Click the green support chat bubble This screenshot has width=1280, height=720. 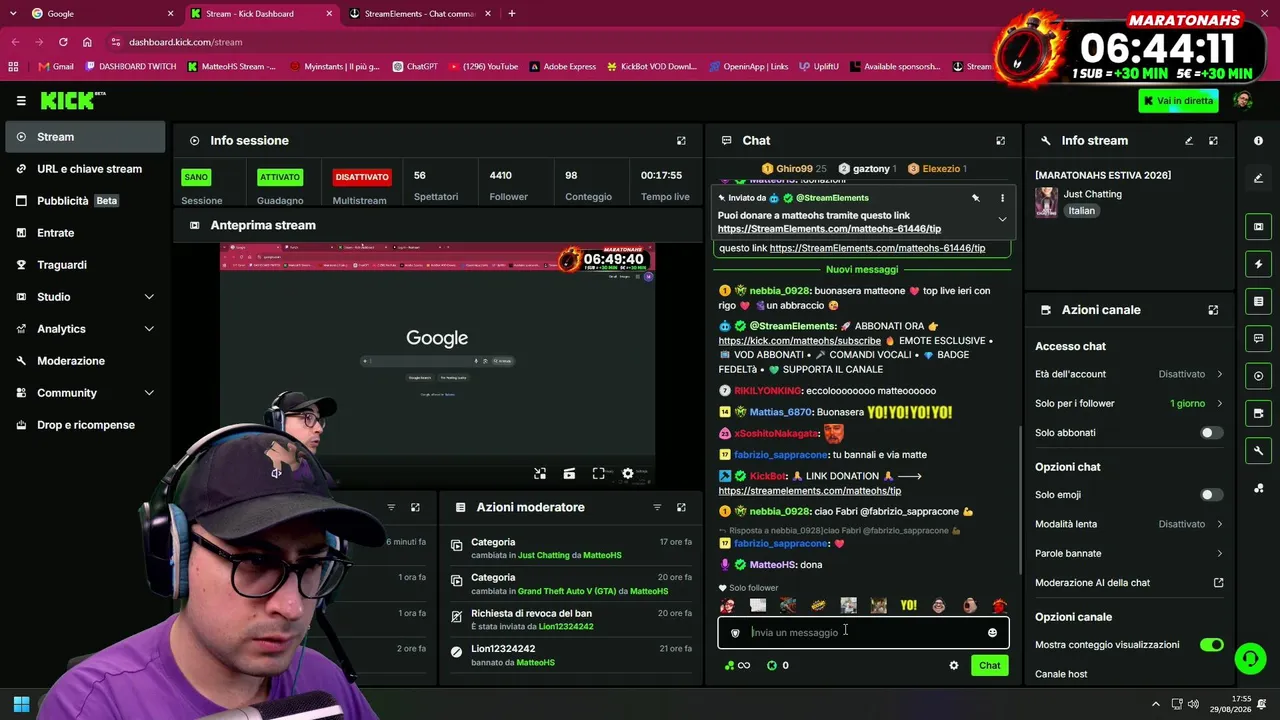point(1250,658)
